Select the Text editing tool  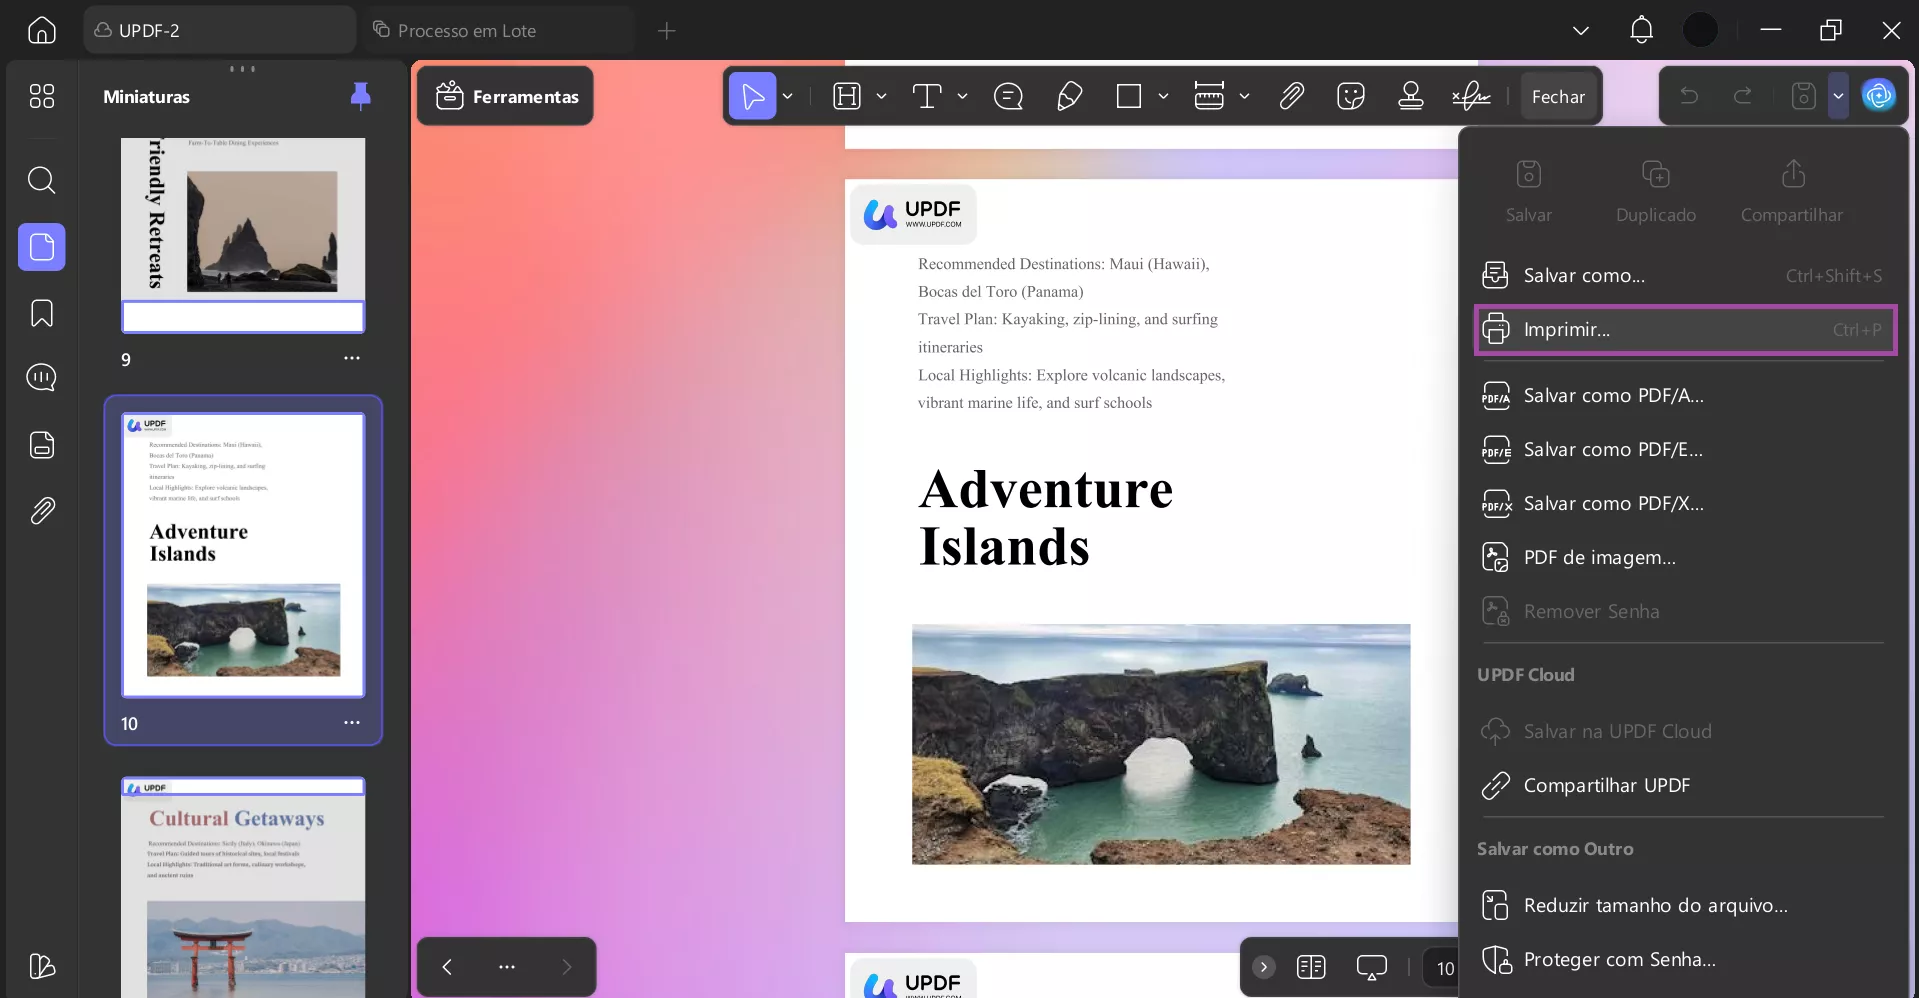click(928, 96)
